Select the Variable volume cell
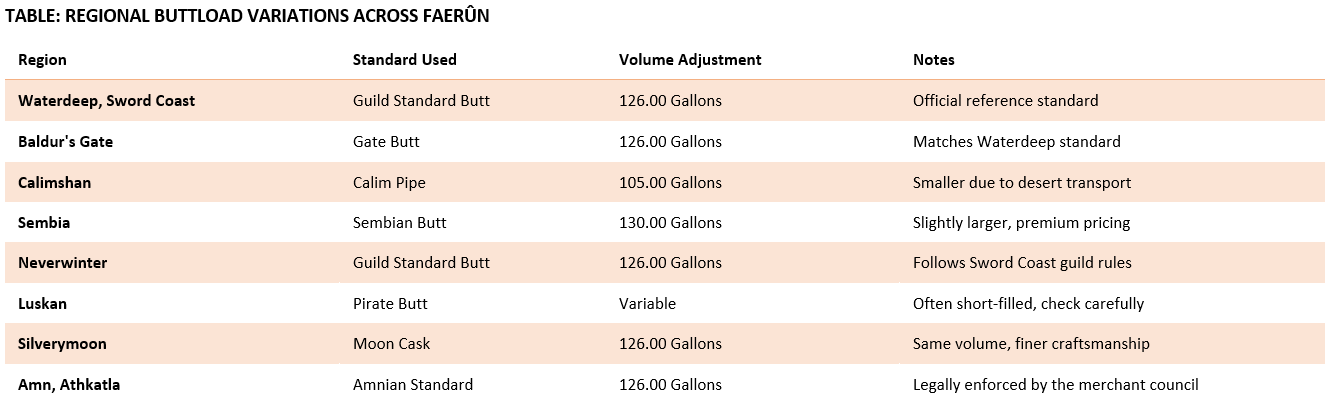1333x407 pixels. click(647, 304)
